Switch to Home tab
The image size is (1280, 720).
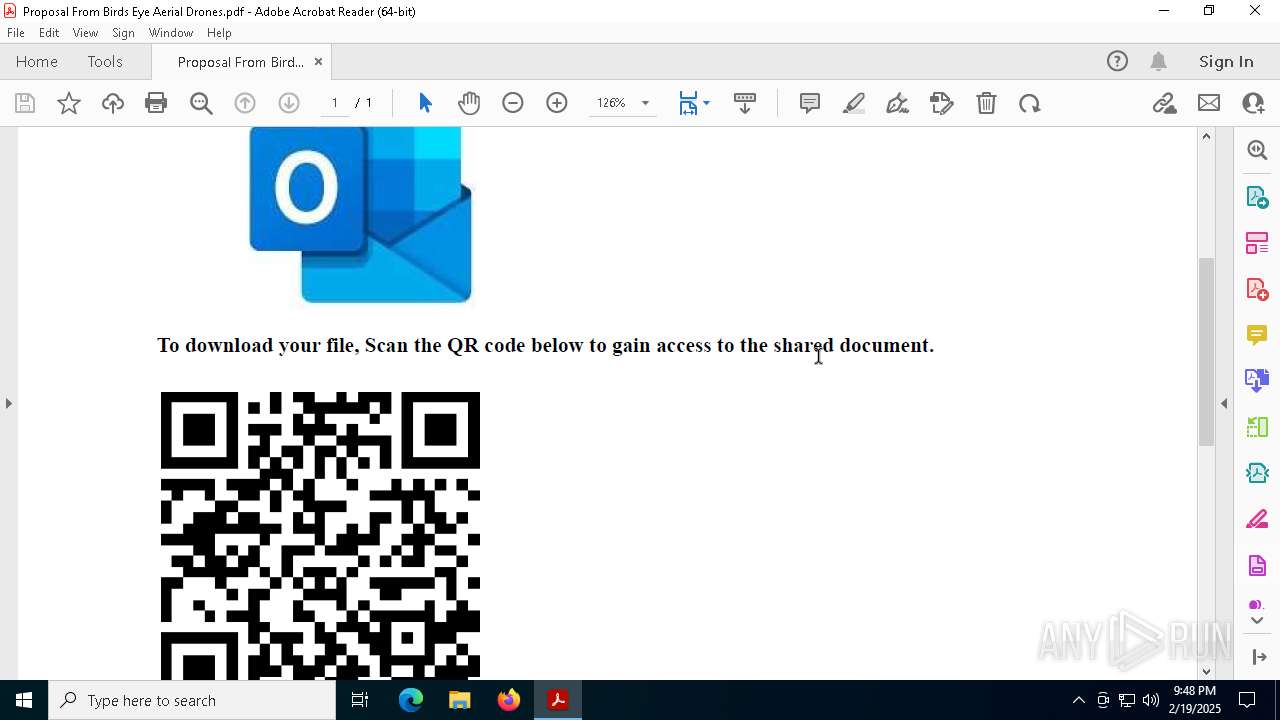click(37, 62)
